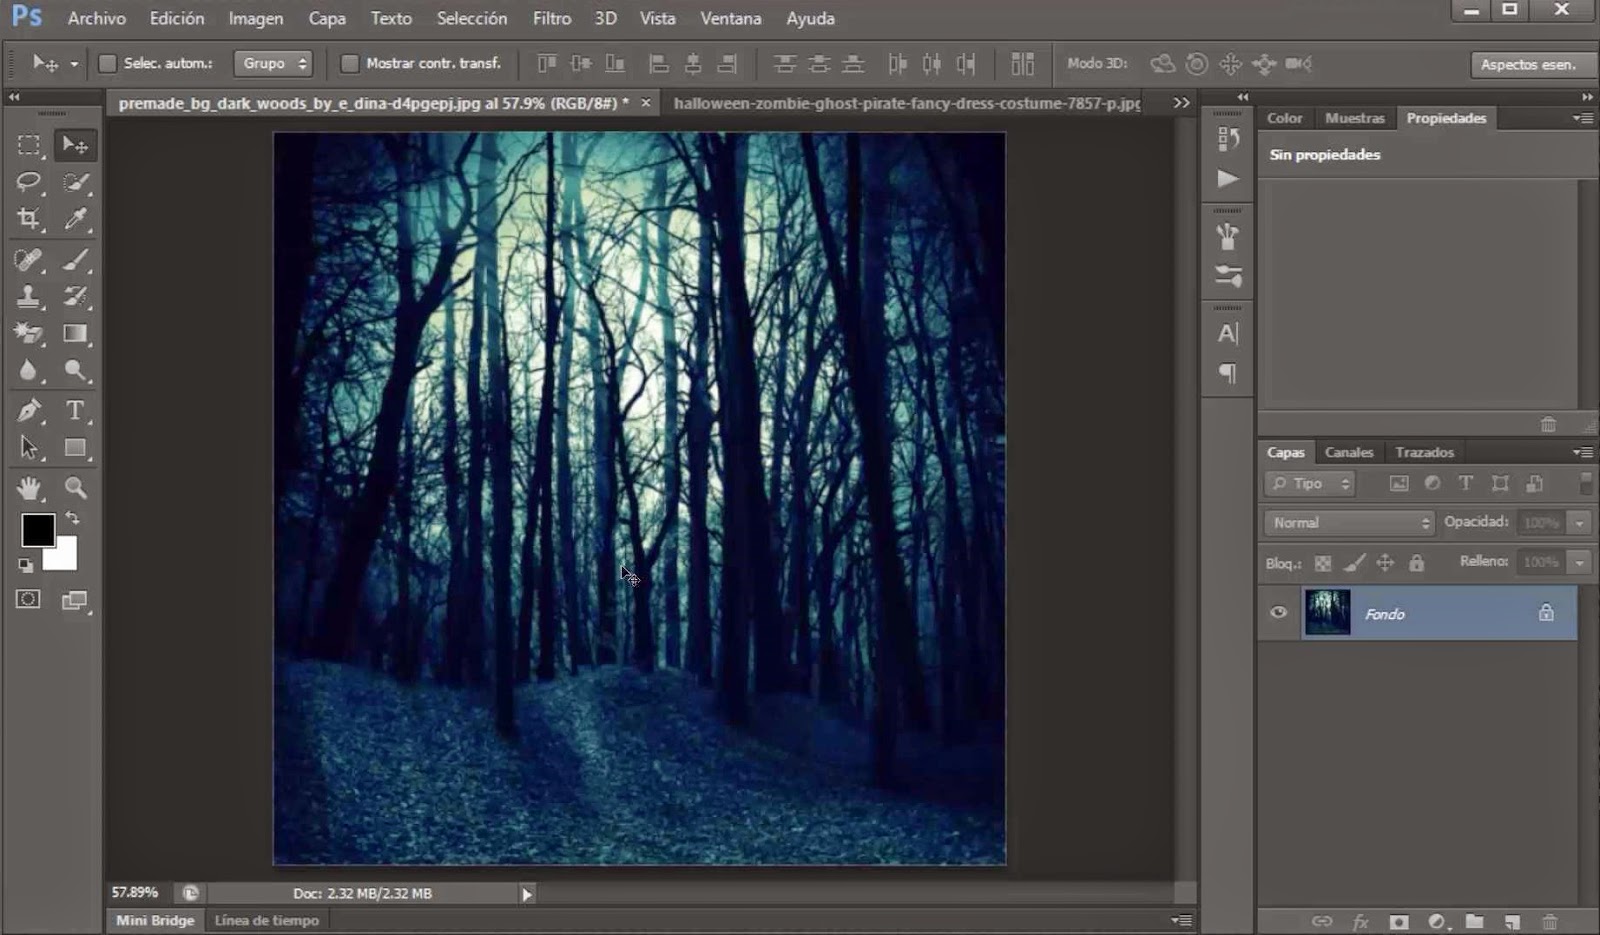Select the Lasso tool
Image resolution: width=1600 pixels, height=935 pixels.
click(x=28, y=182)
